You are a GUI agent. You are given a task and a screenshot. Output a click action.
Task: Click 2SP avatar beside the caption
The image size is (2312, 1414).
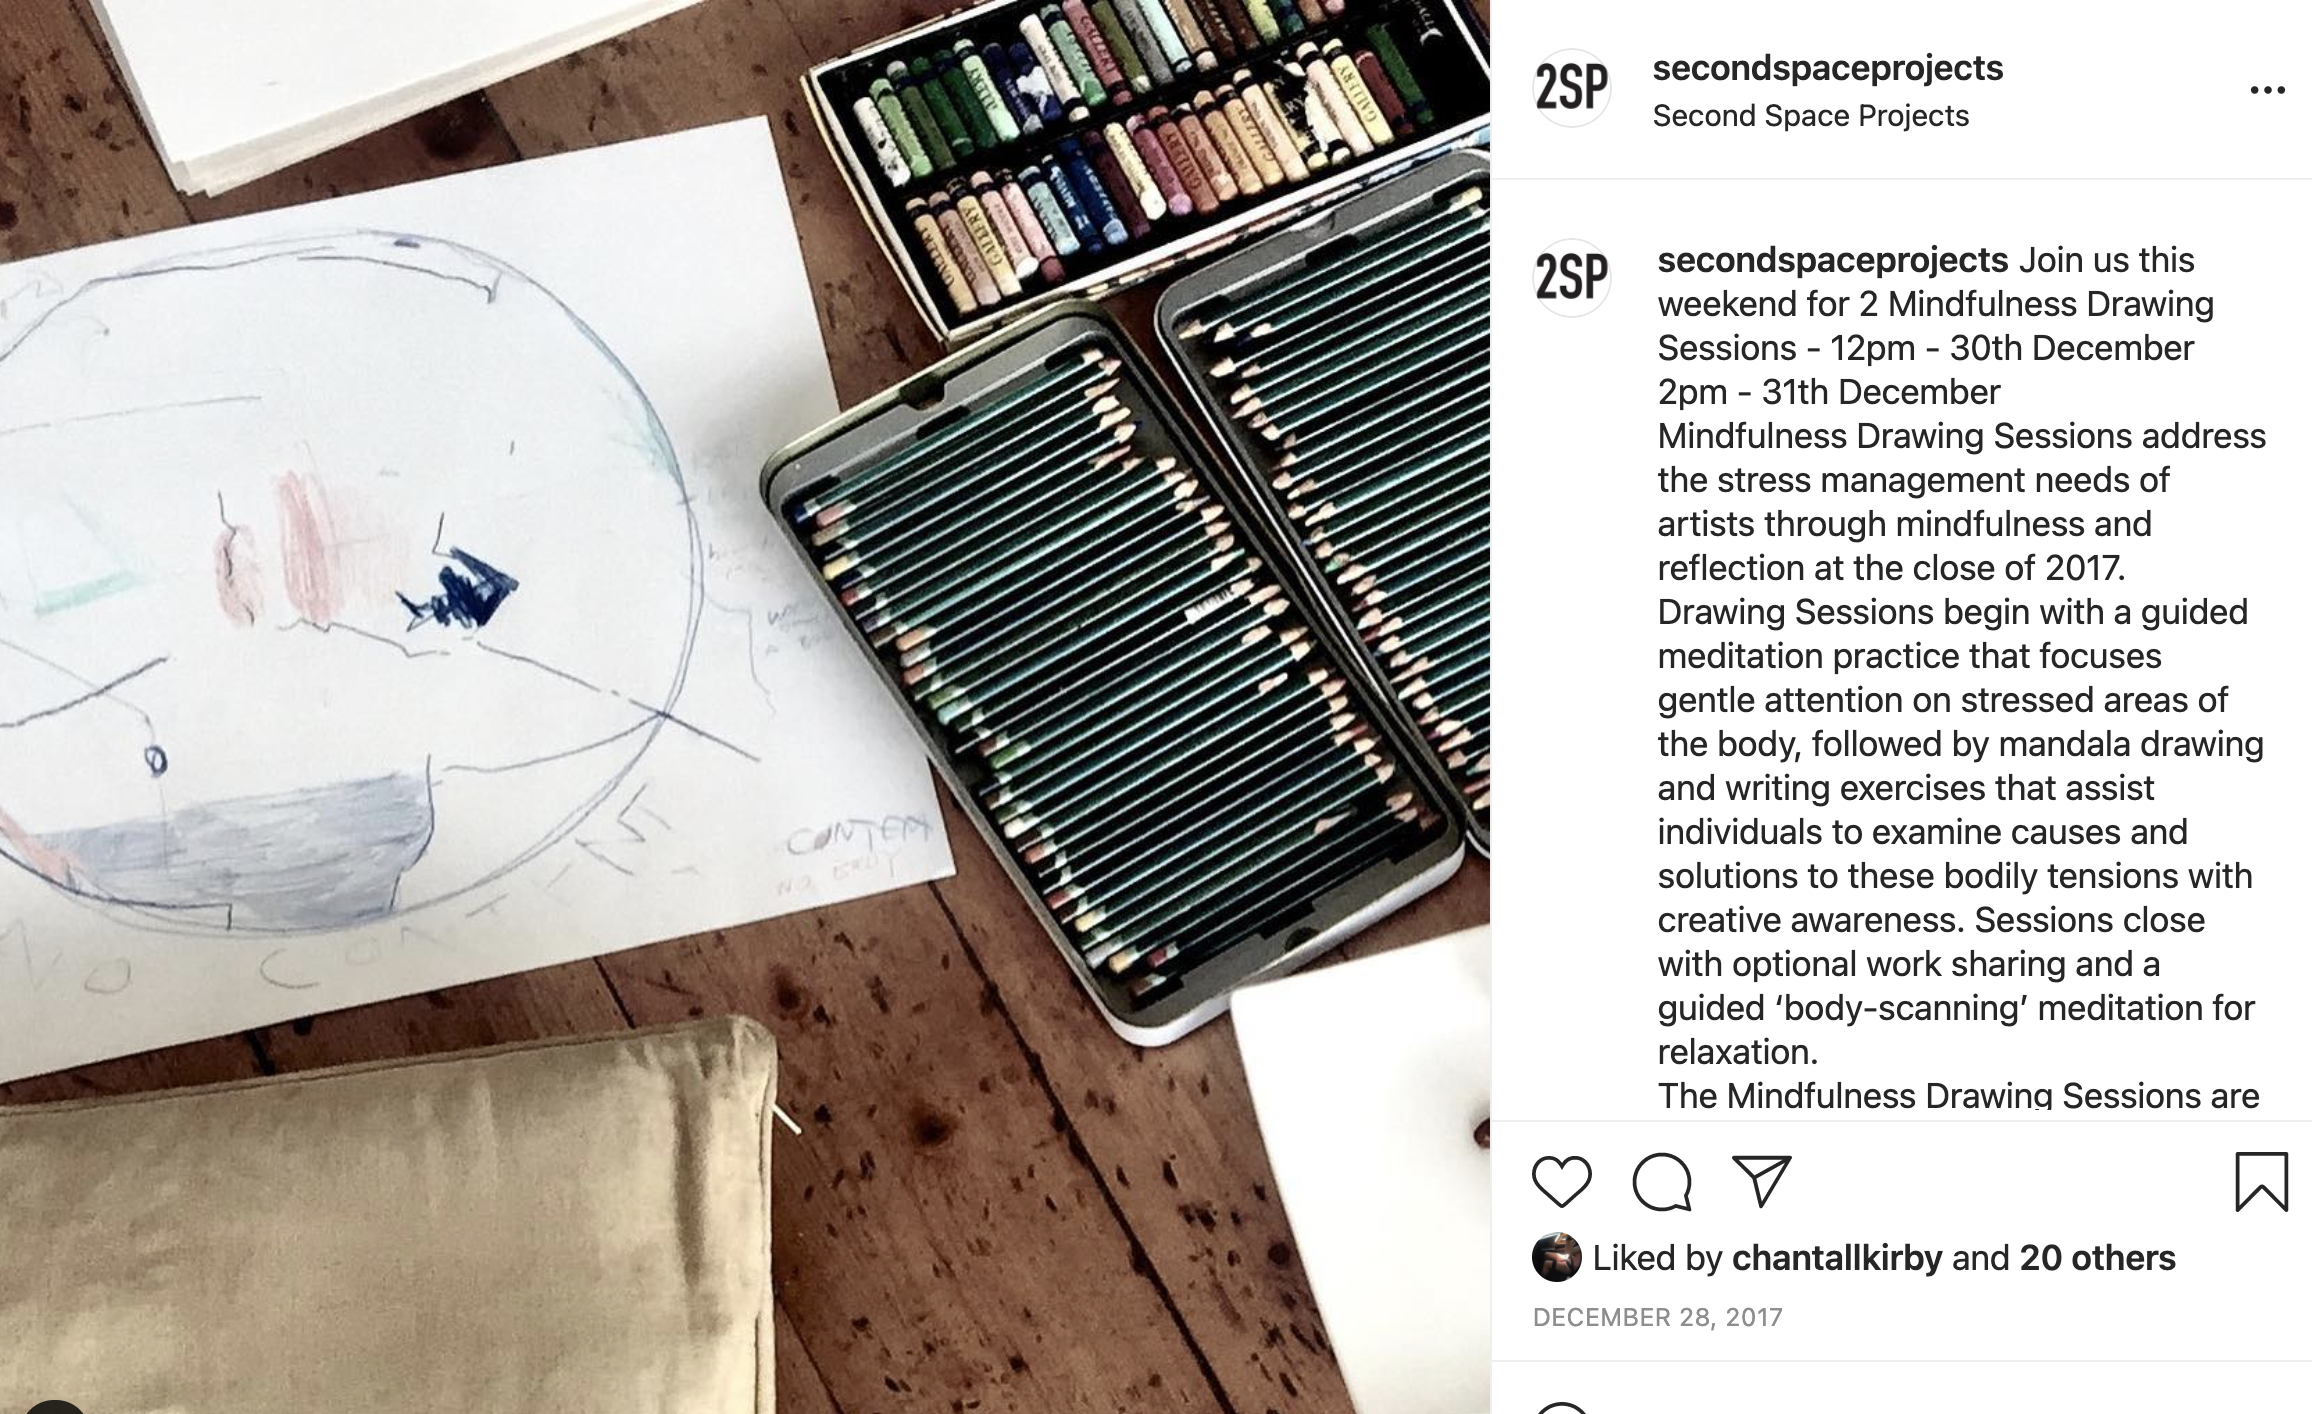[1571, 277]
